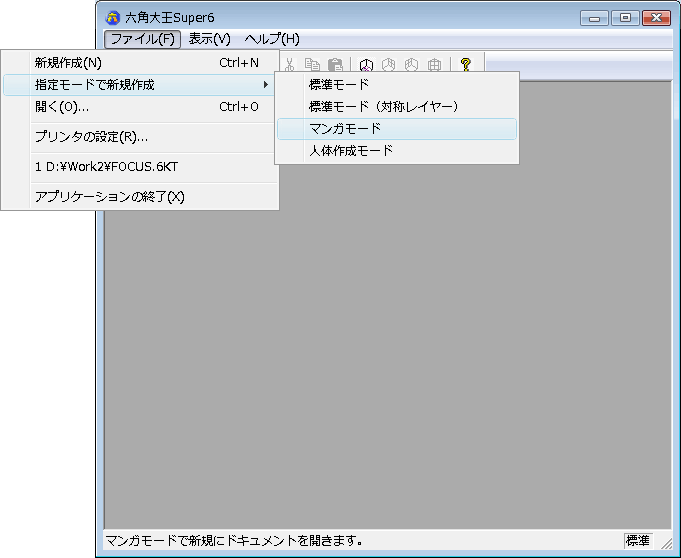Choose 新規作成(N) from the file menu
The width and height of the screenshot is (681, 558).
140,63
